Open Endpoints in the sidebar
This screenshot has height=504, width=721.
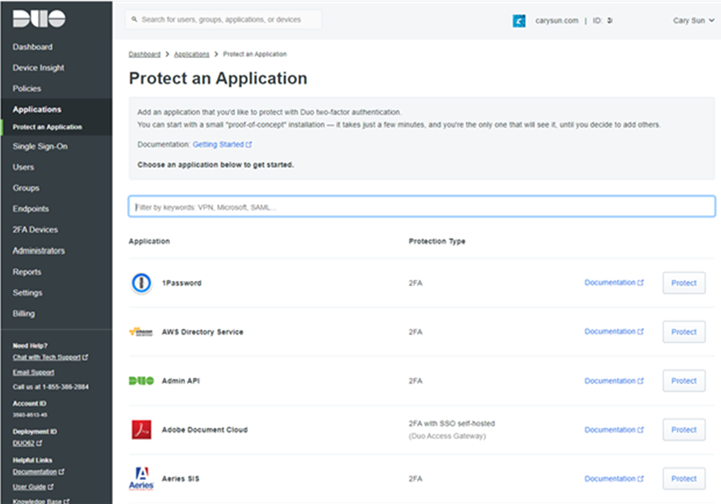(31, 209)
